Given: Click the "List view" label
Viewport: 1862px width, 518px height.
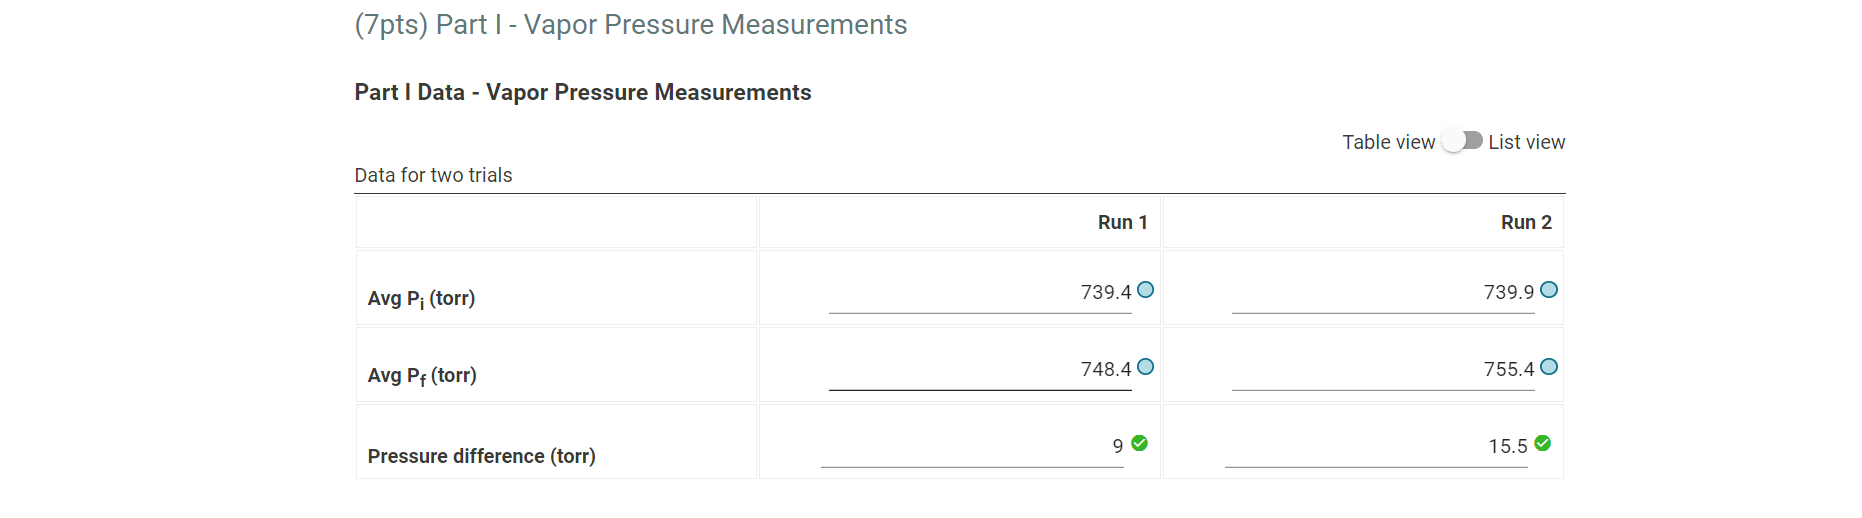Looking at the screenshot, I should click(1526, 142).
